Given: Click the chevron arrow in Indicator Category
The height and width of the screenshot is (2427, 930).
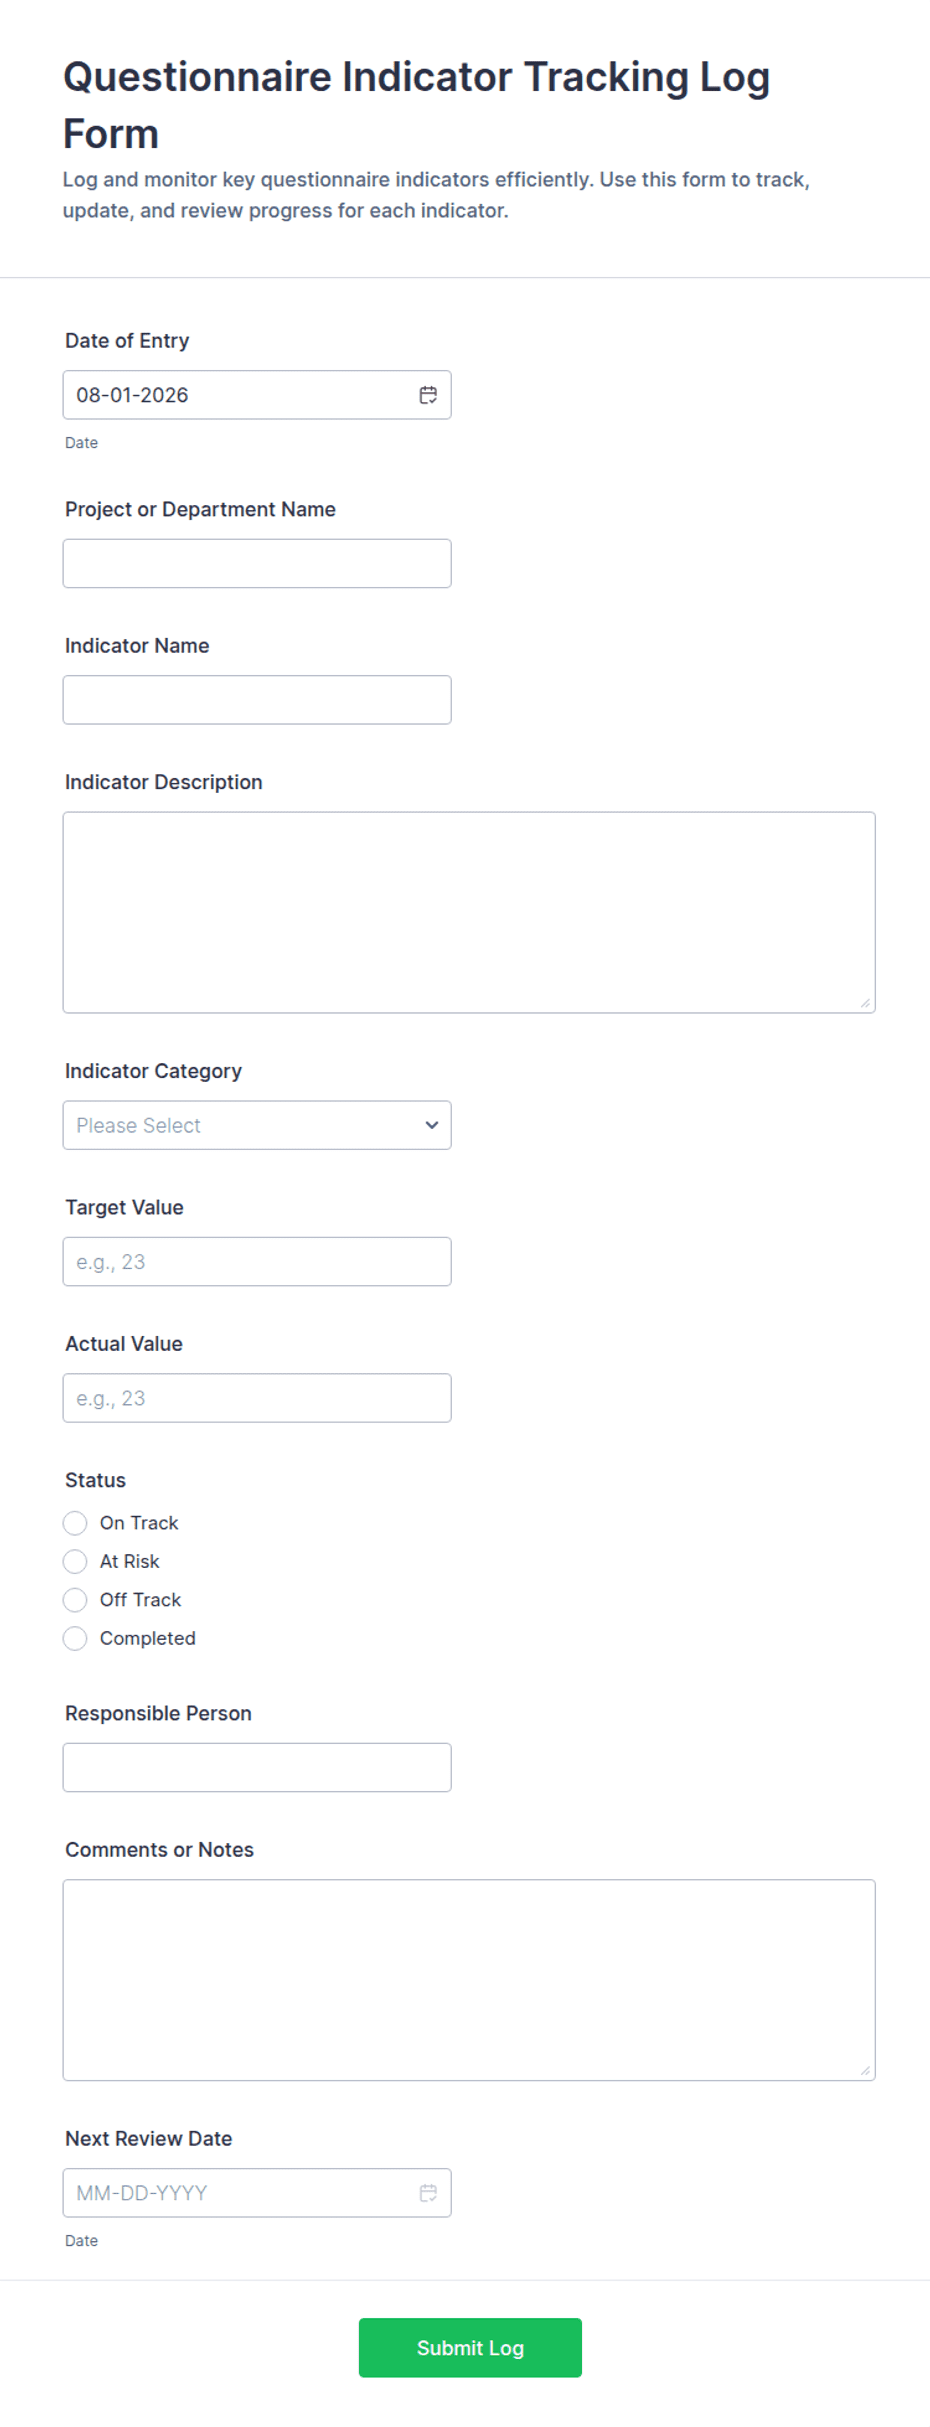Looking at the screenshot, I should point(431,1125).
